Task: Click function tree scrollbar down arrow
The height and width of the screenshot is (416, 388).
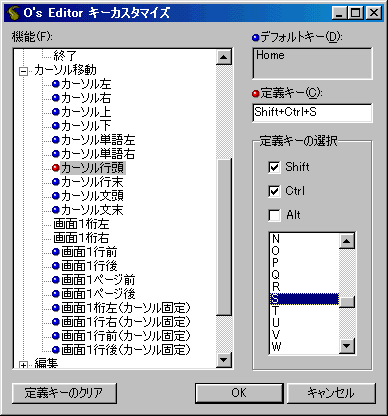Action: 224,360
